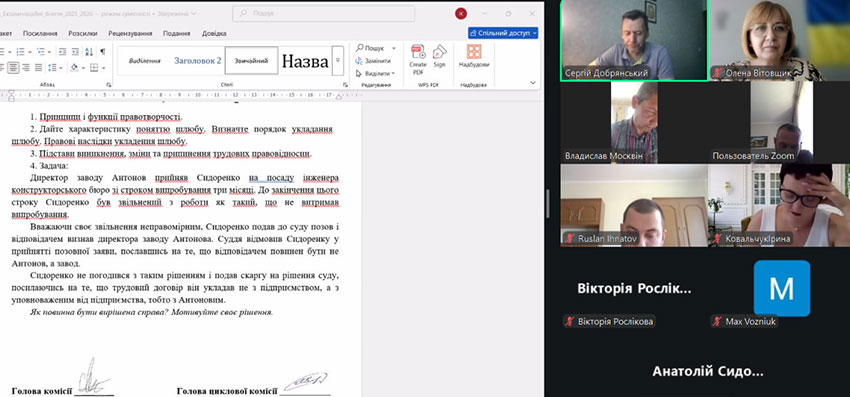This screenshot has width=850, height=397.
Task: Open the Посилання tab
Action: tap(40, 33)
